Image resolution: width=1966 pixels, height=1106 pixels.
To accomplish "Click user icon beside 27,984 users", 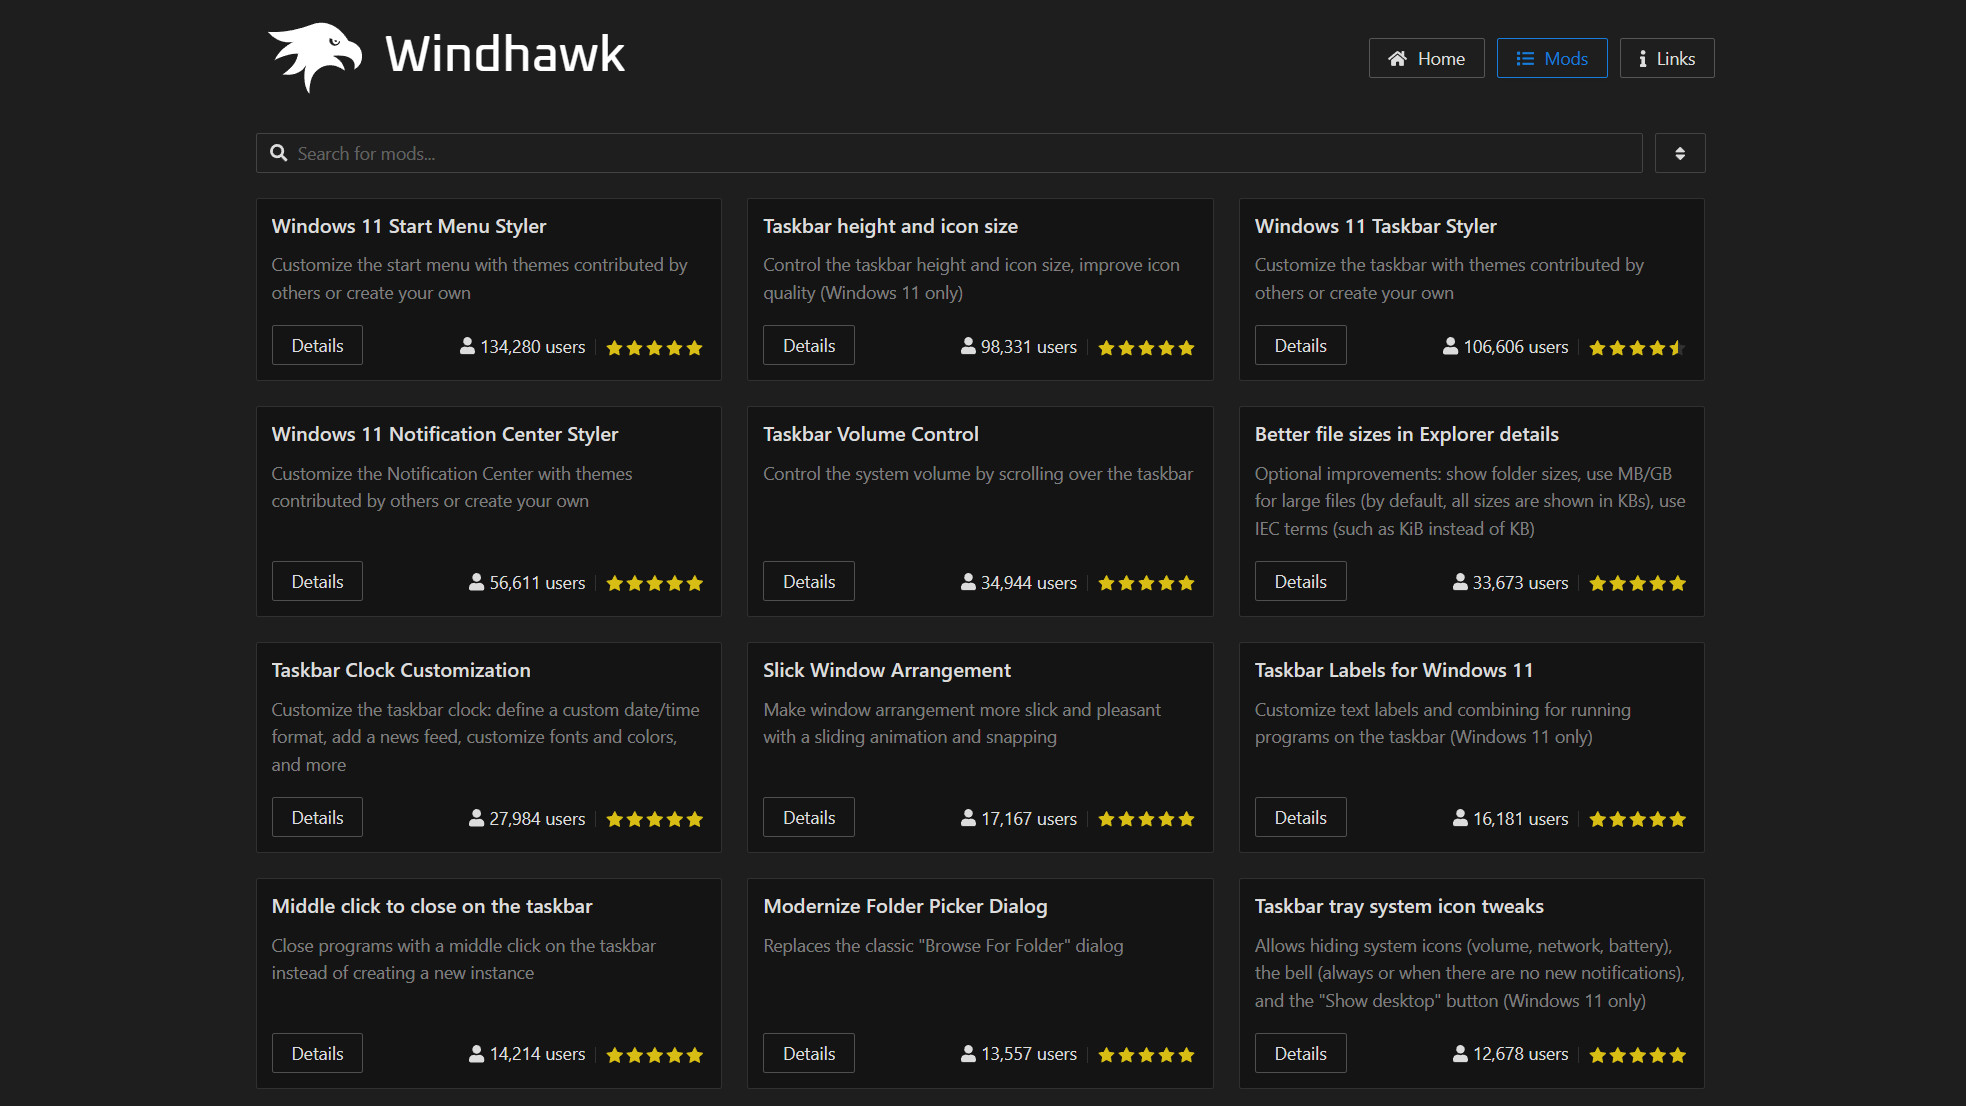I will point(476,818).
